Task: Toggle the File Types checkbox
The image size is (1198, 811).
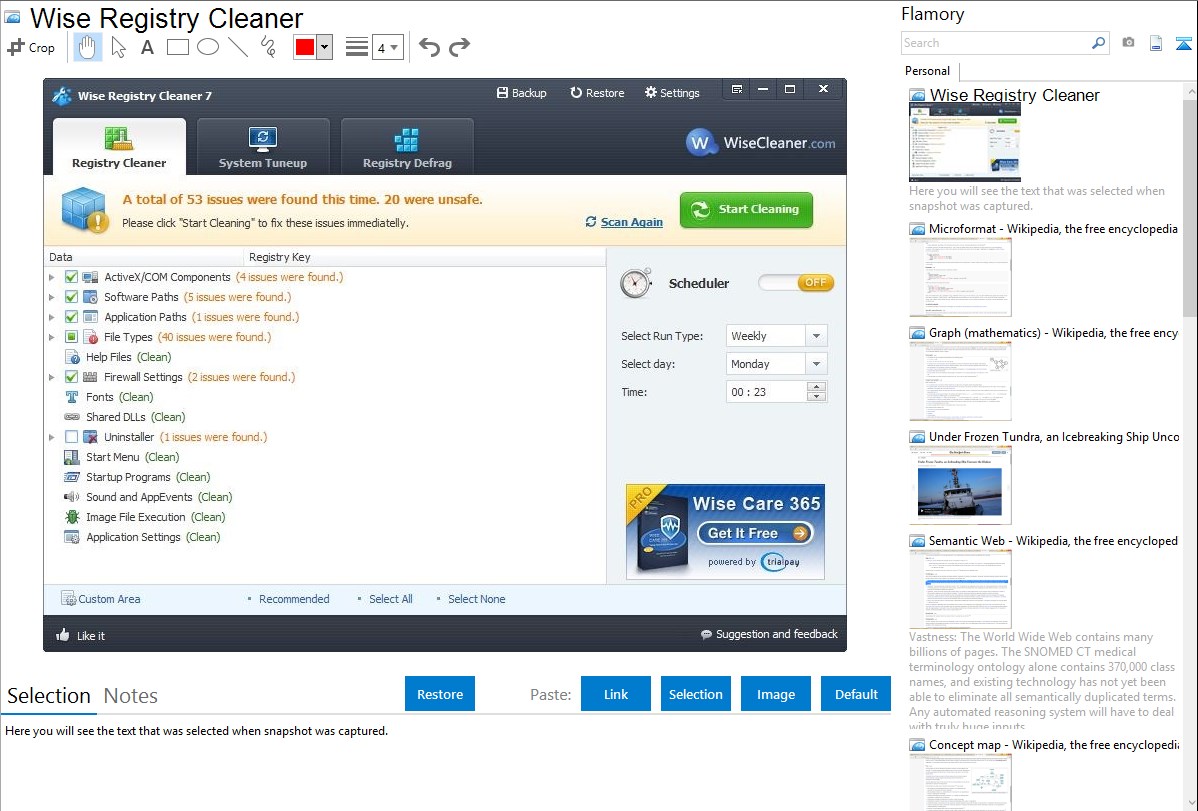Action: (x=71, y=336)
